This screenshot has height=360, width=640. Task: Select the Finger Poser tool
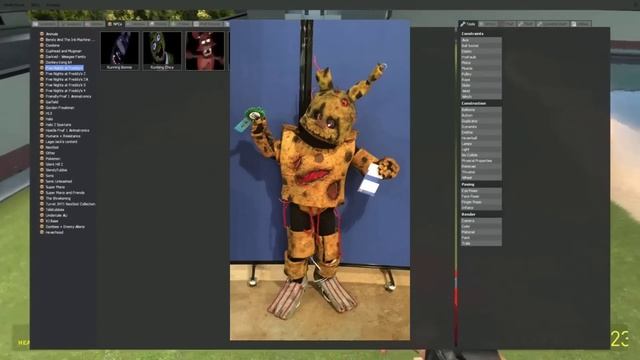tap(481, 202)
